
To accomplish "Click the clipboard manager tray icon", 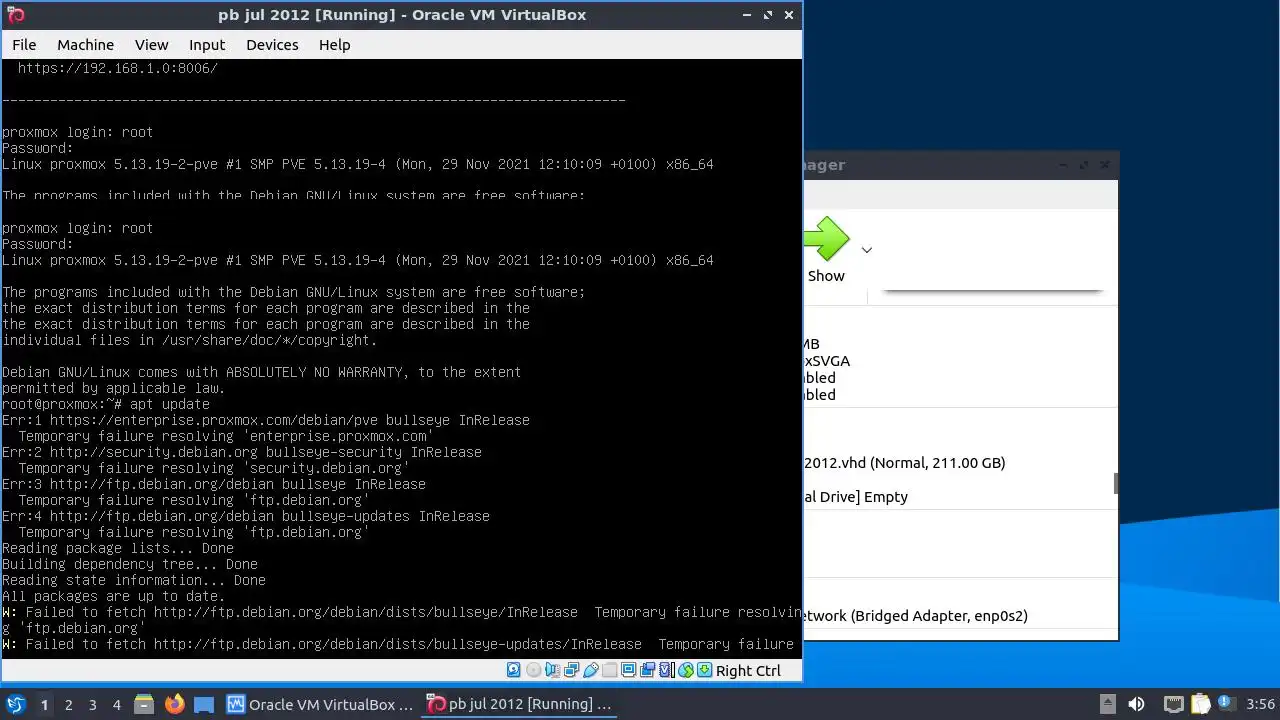I will click(x=1200, y=705).
